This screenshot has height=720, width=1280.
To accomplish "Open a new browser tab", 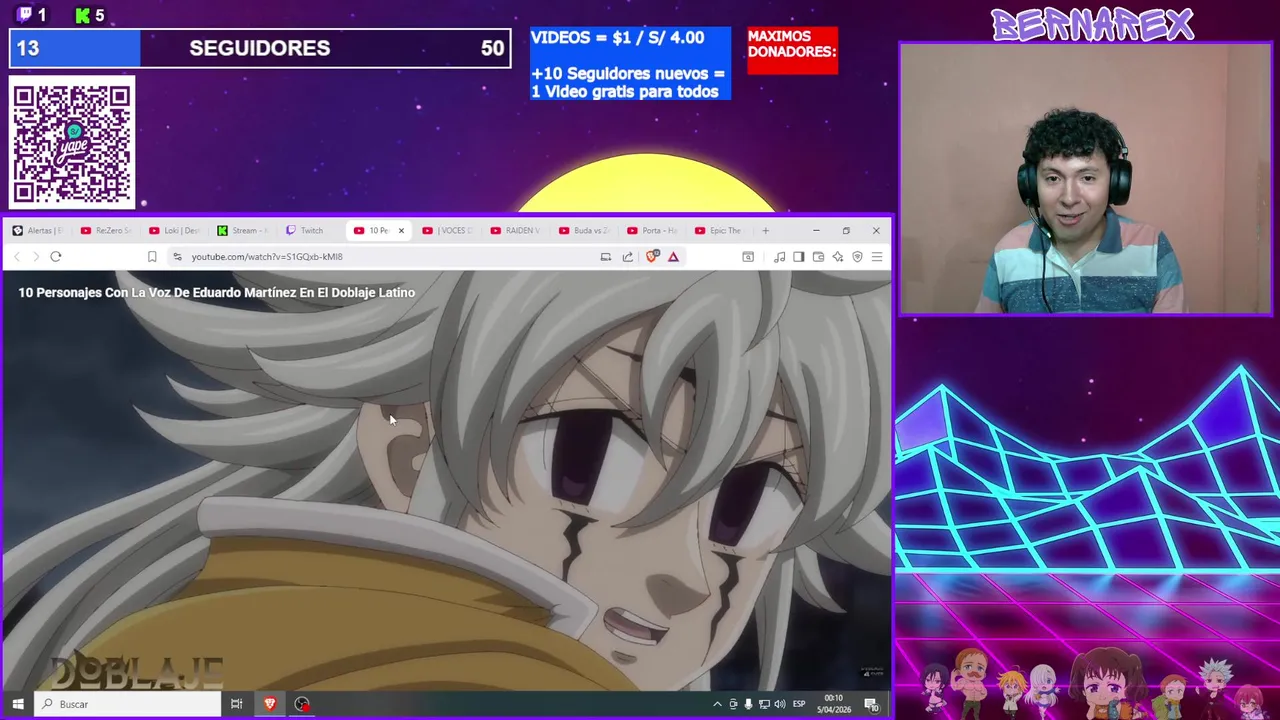I will [765, 231].
